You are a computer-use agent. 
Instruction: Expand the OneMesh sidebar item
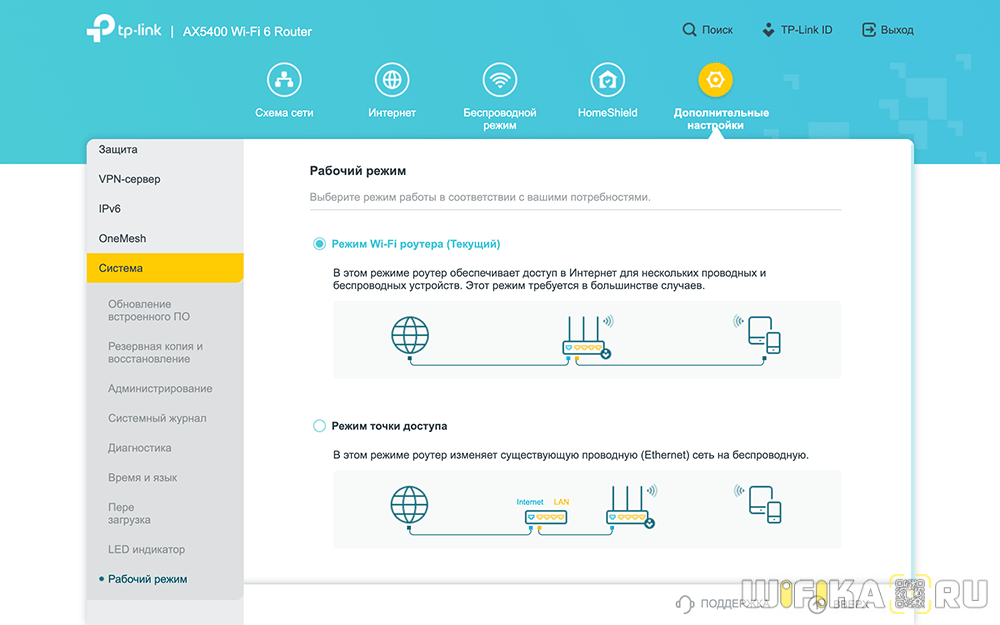click(x=164, y=238)
